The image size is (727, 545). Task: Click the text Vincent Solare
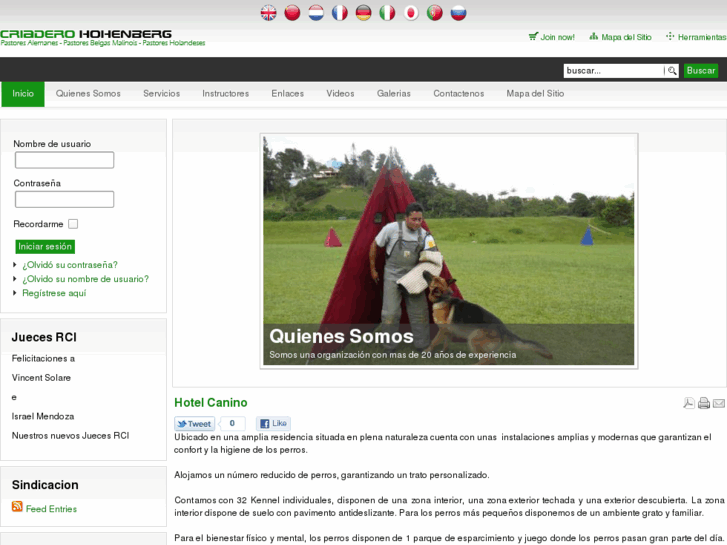[x=41, y=378]
